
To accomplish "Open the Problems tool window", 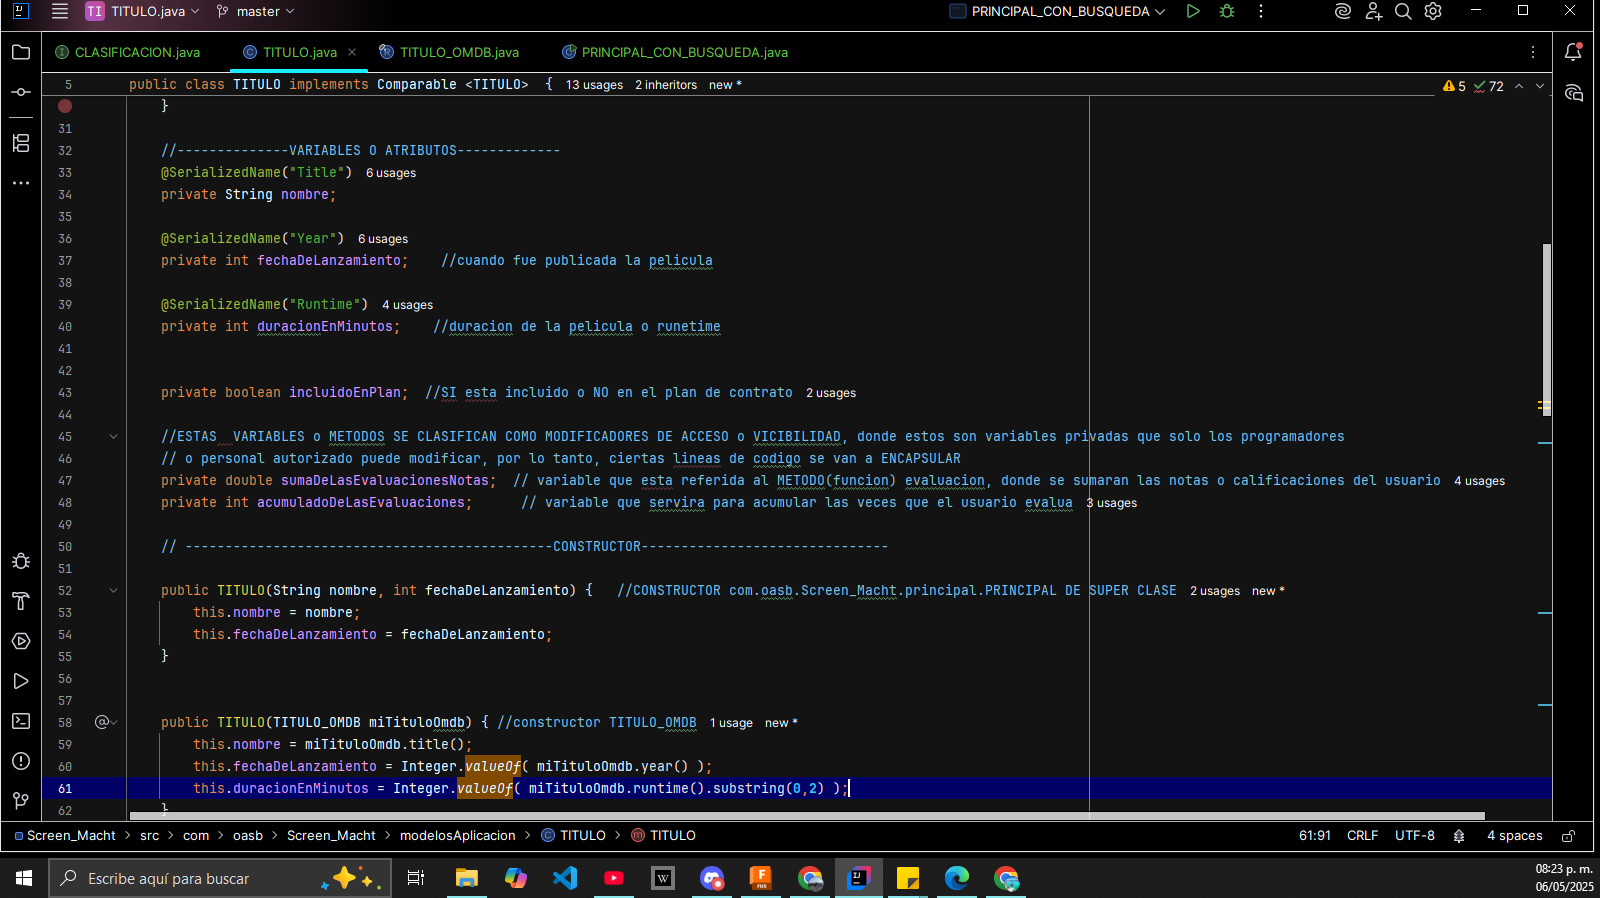I will [21, 761].
